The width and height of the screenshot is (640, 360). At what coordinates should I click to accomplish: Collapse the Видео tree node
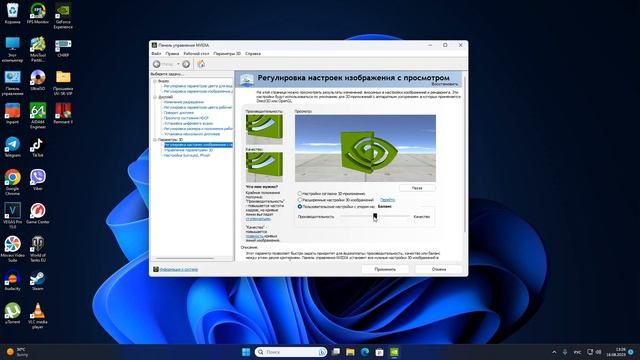pos(155,81)
